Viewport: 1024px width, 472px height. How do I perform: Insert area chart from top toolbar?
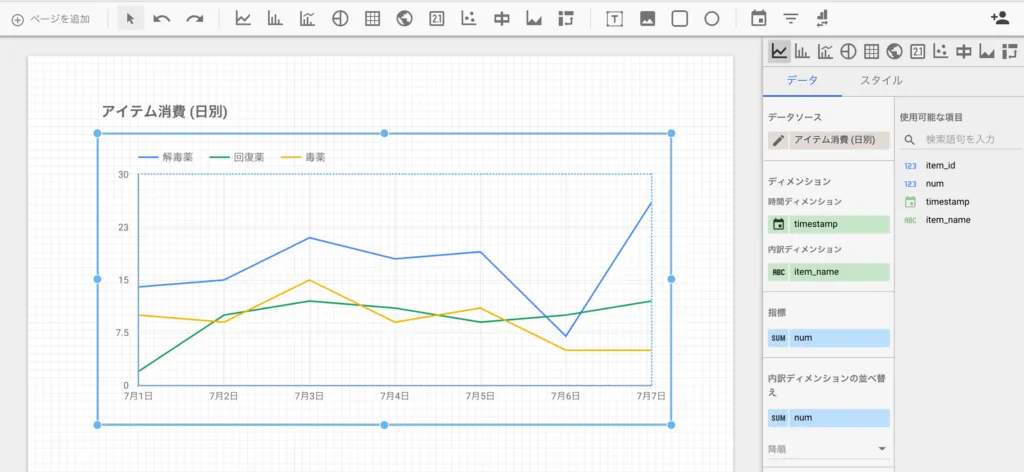(x=534, y=19)
